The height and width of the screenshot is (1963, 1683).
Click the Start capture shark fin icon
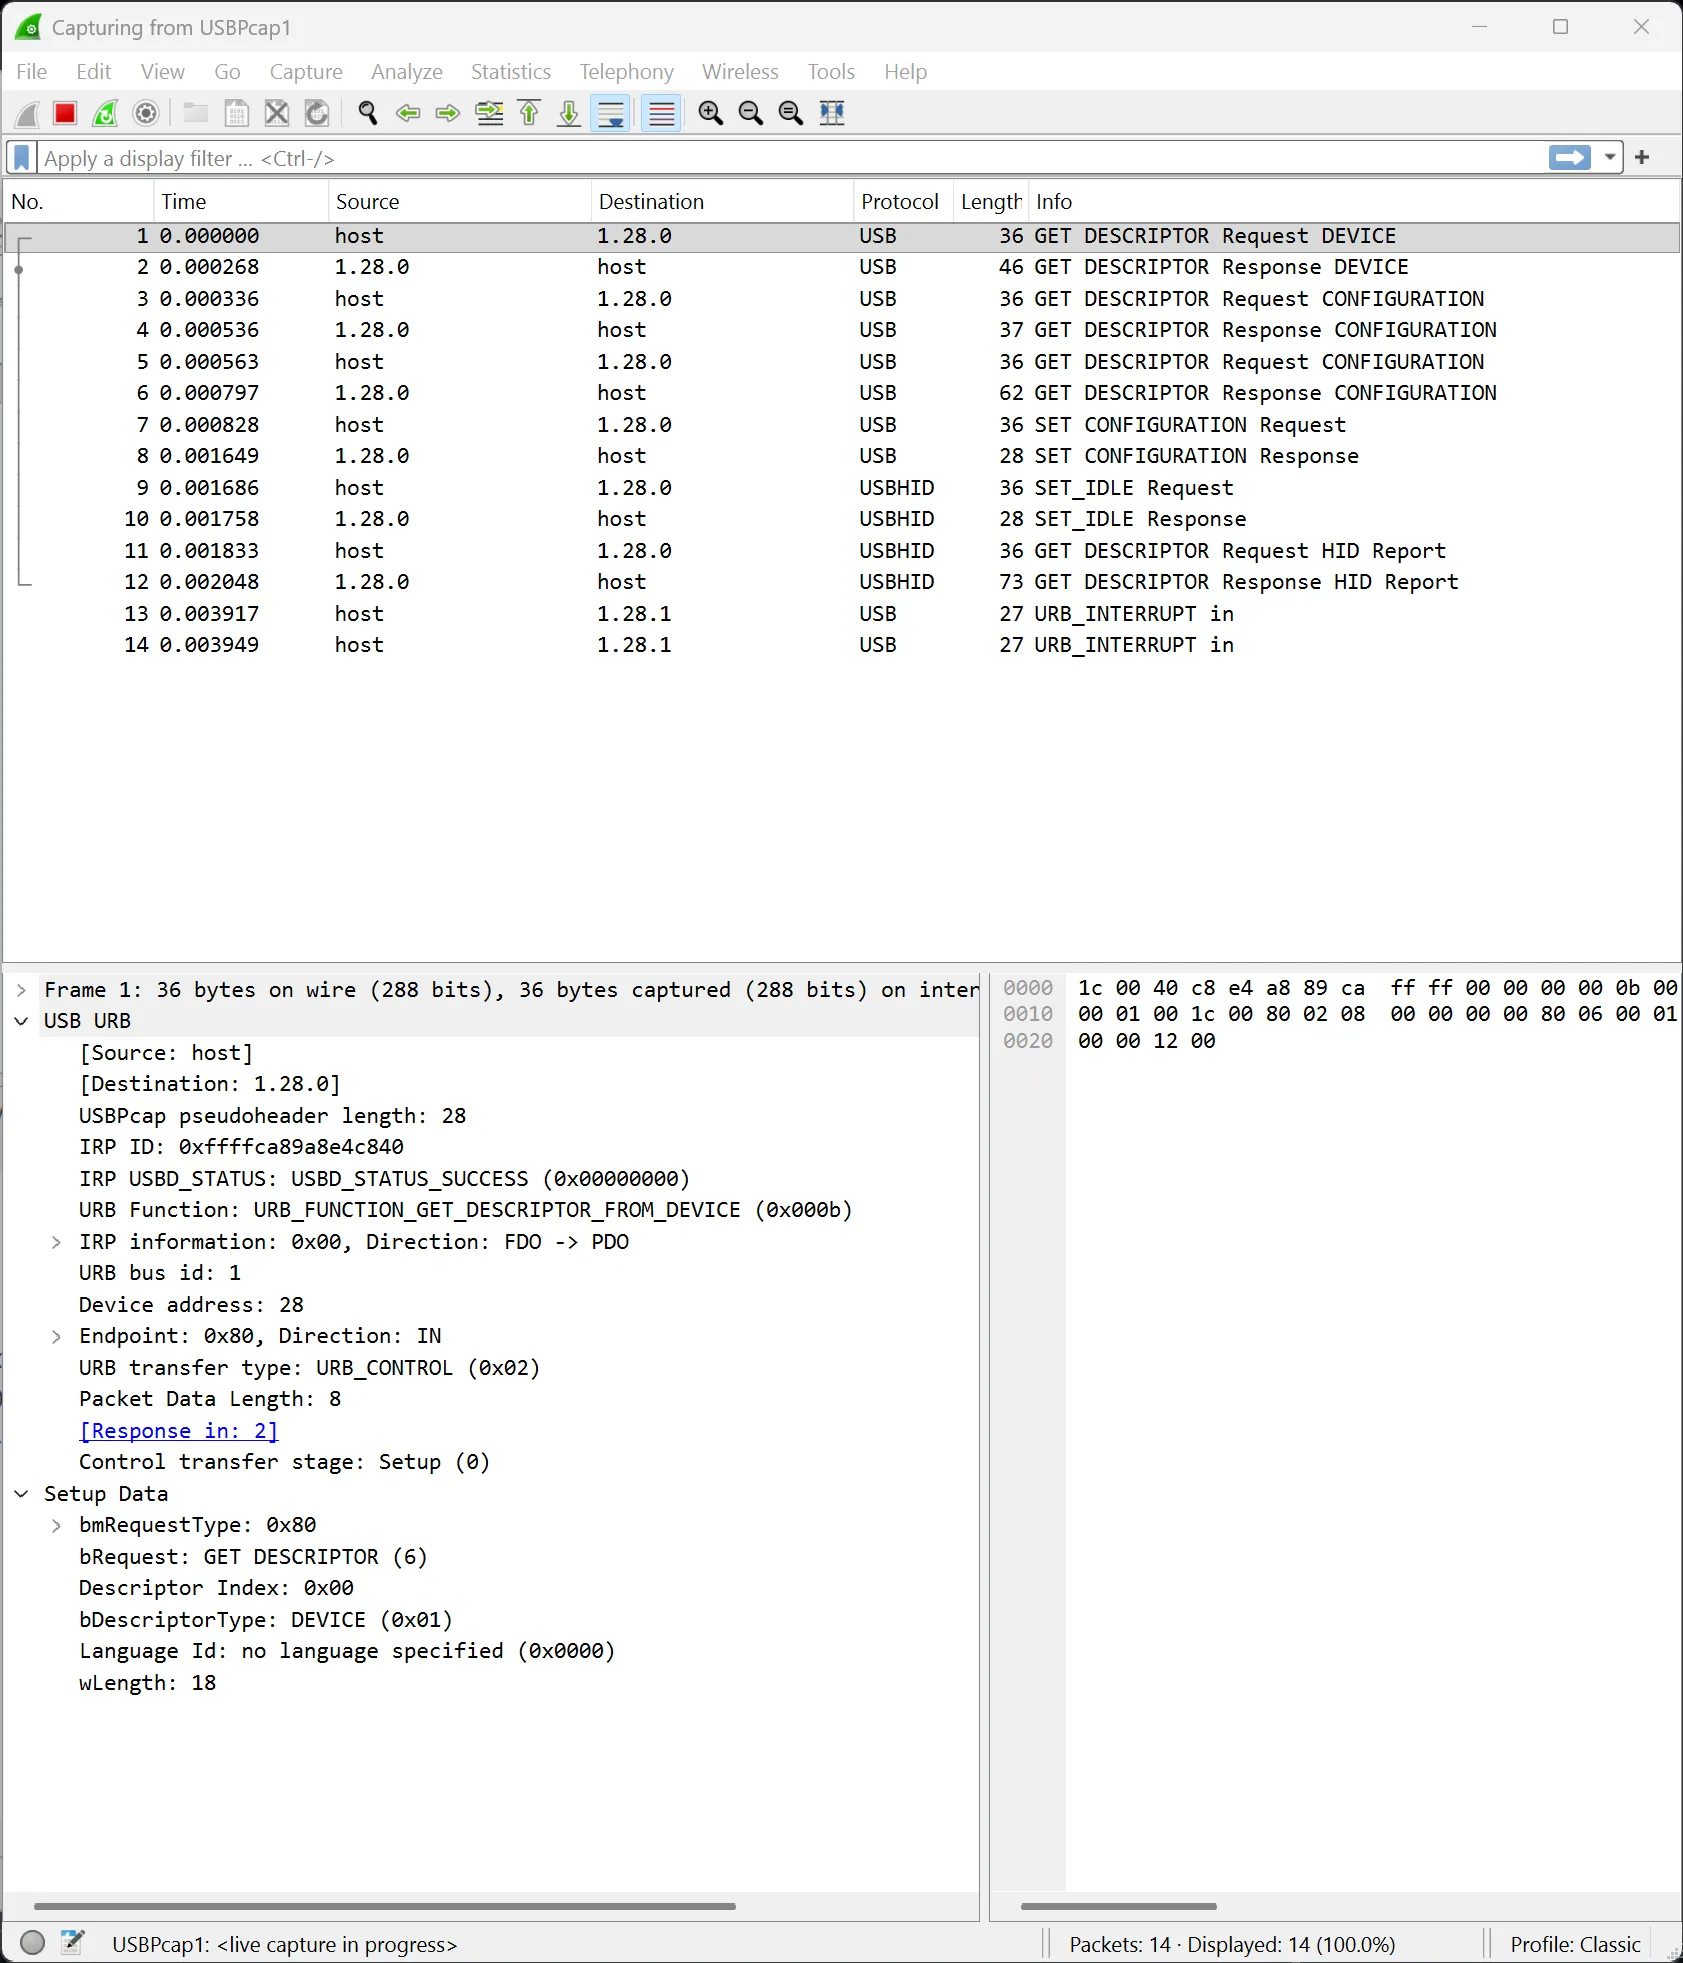[x=28, y=113]
